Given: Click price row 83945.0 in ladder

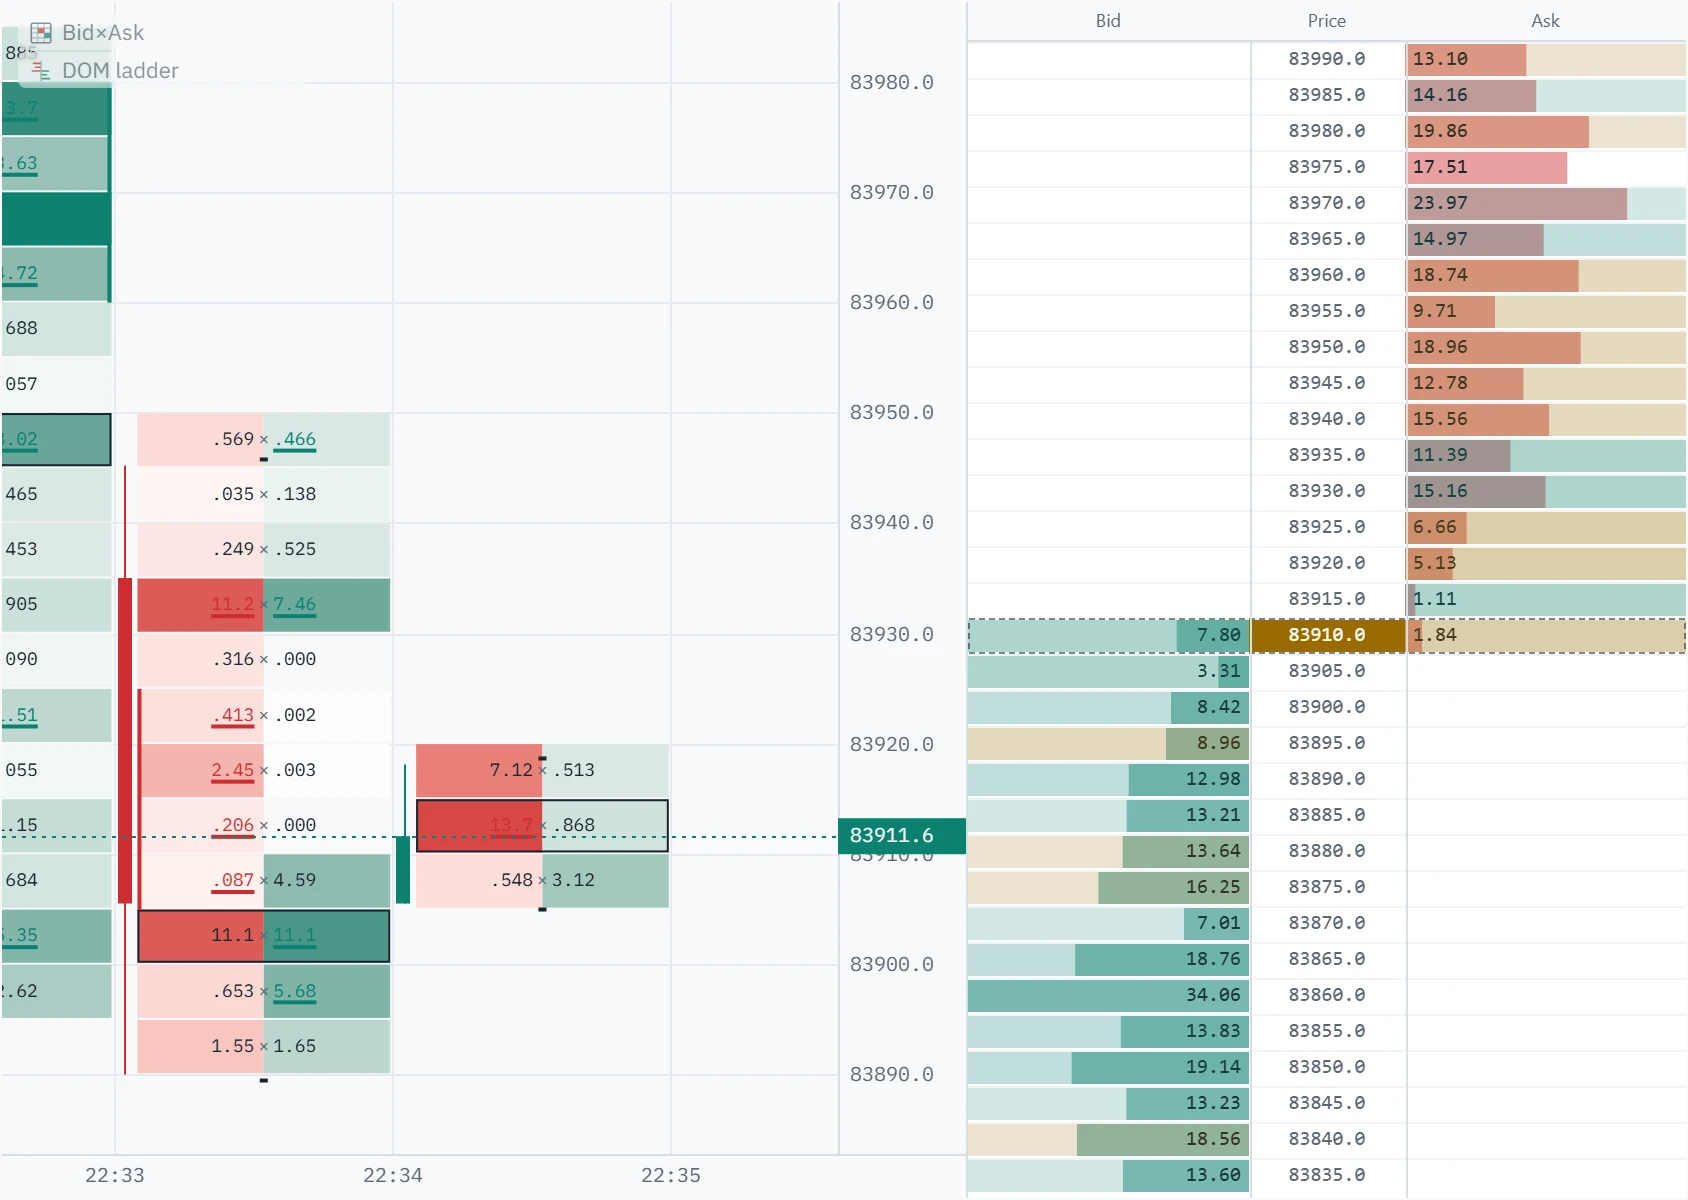Looking at the screenshot, I should click(x=1327, y=383).
